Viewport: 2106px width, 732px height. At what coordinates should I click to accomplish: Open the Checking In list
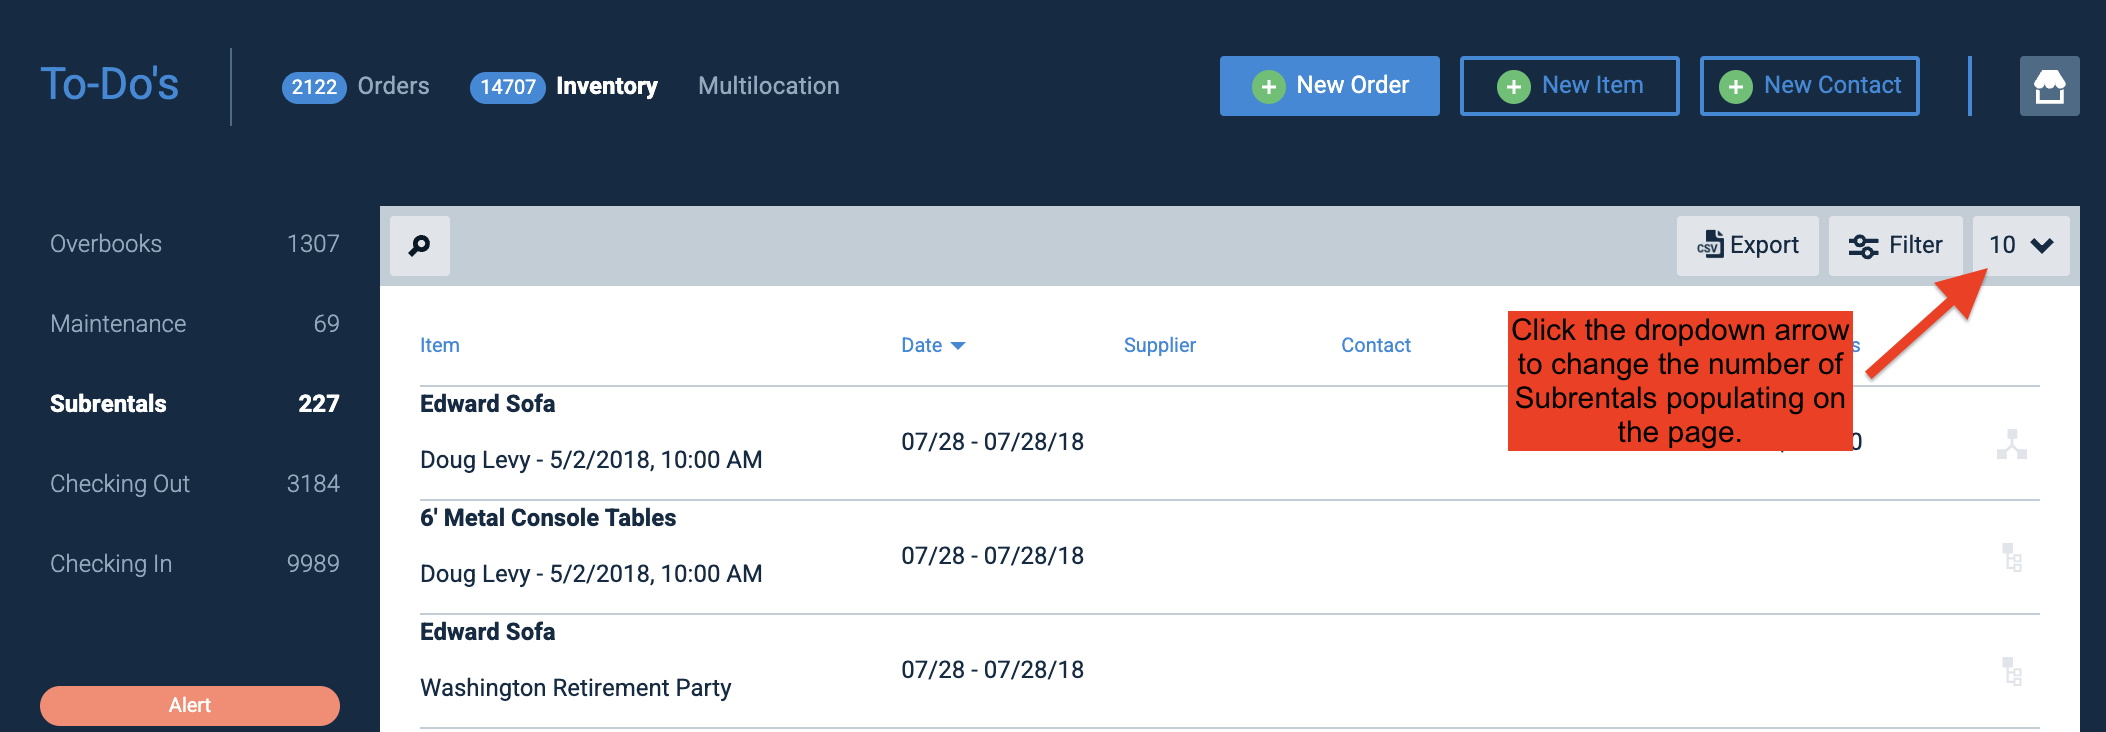pos(194,564)
